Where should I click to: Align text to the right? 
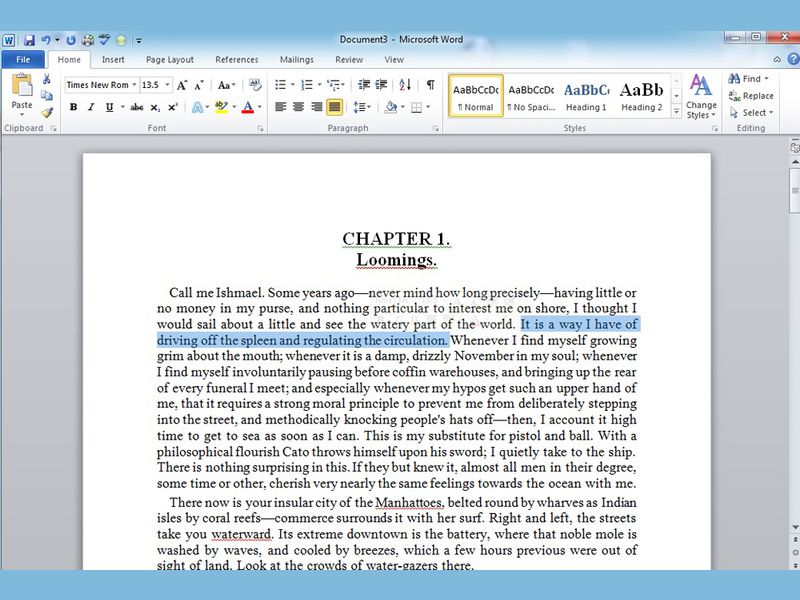pyautogui.click(x=316, y=107)
